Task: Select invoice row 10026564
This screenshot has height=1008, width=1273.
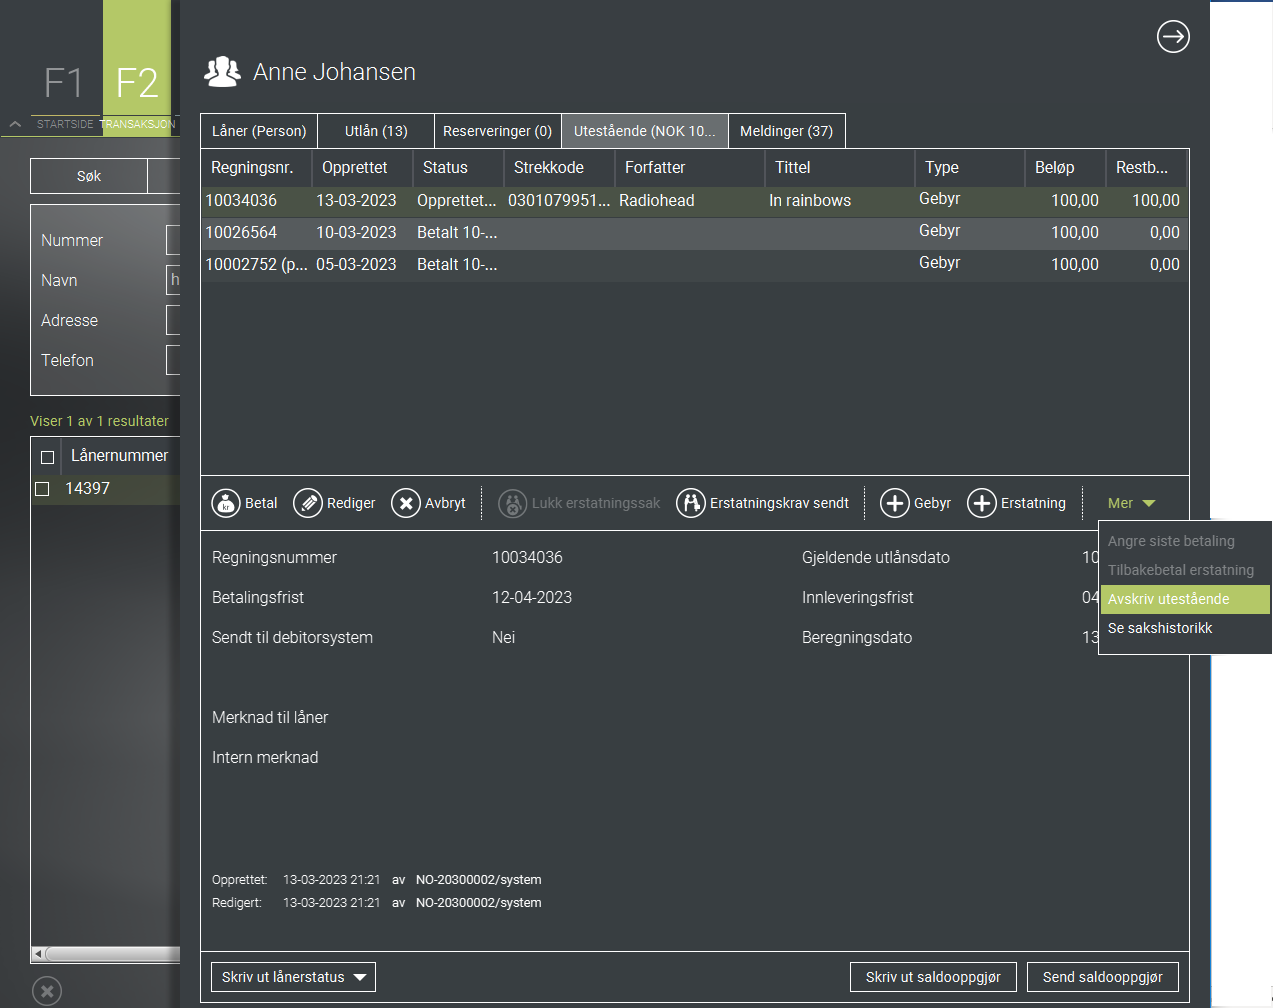Action: tap(694, 233)
